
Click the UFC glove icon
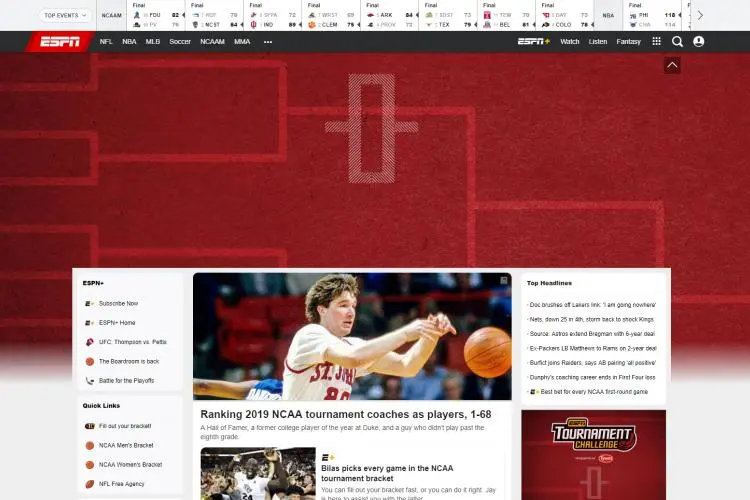[89, 342]
